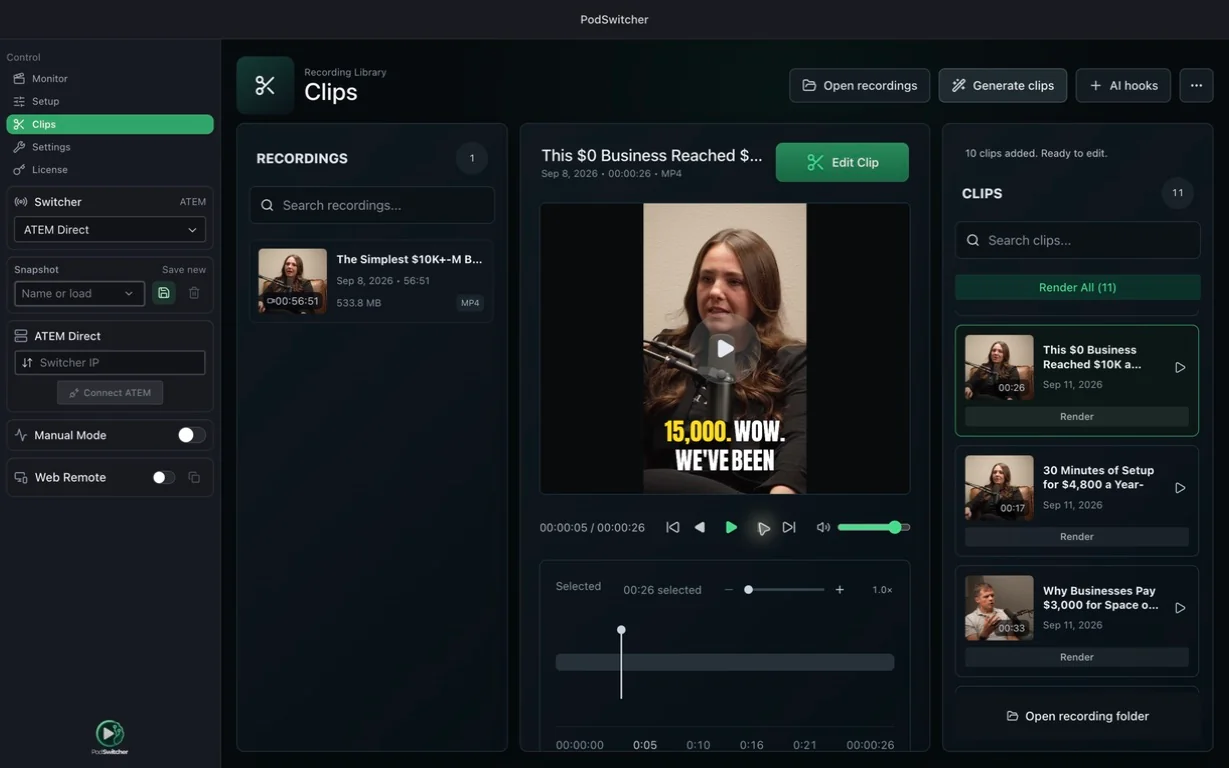Click the 0:10 timeline tick label

(x=698, y=745)
